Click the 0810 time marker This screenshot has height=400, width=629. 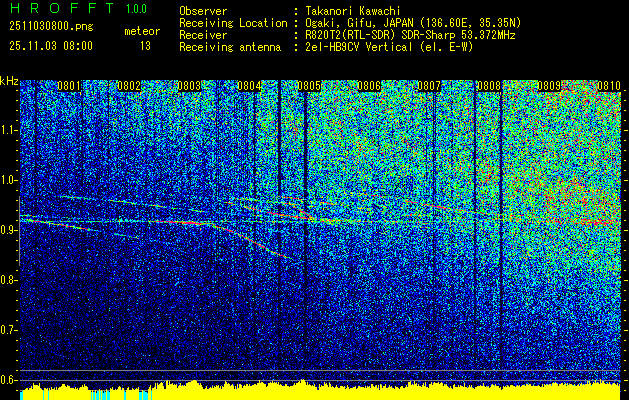pyautogui.click(x=609, y=86)
